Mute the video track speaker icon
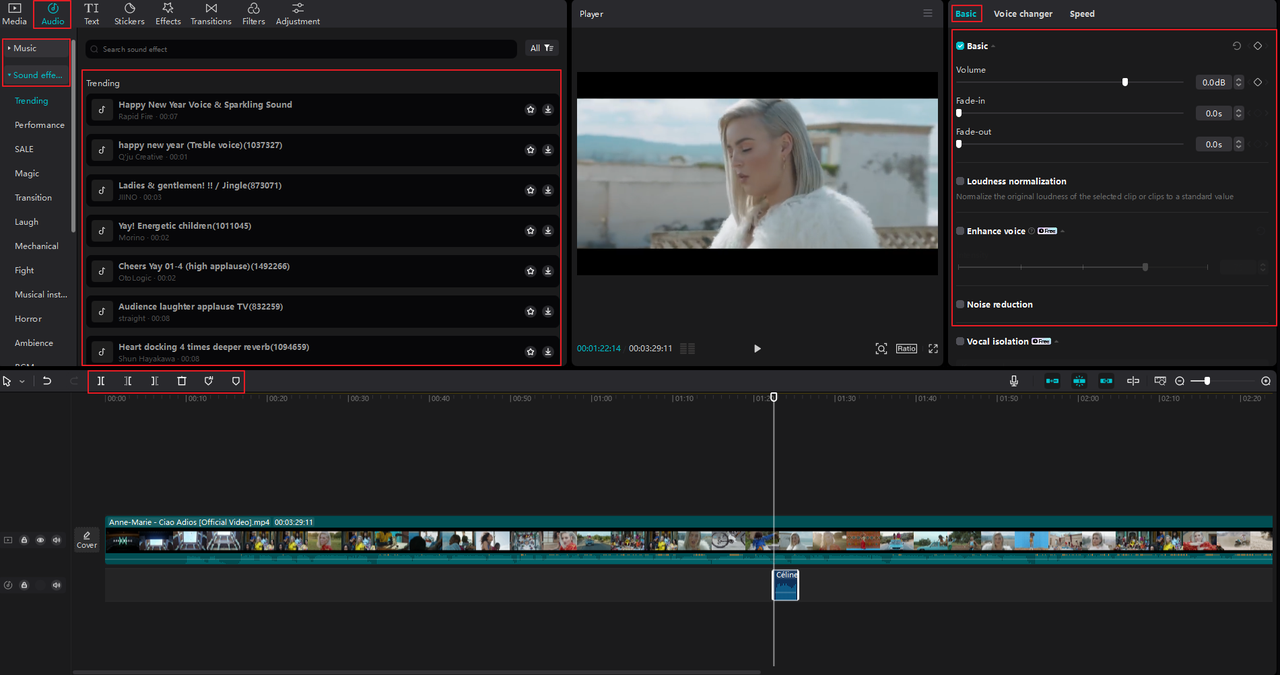This screenshot has height=675, width=1280. tap(57, 540)
